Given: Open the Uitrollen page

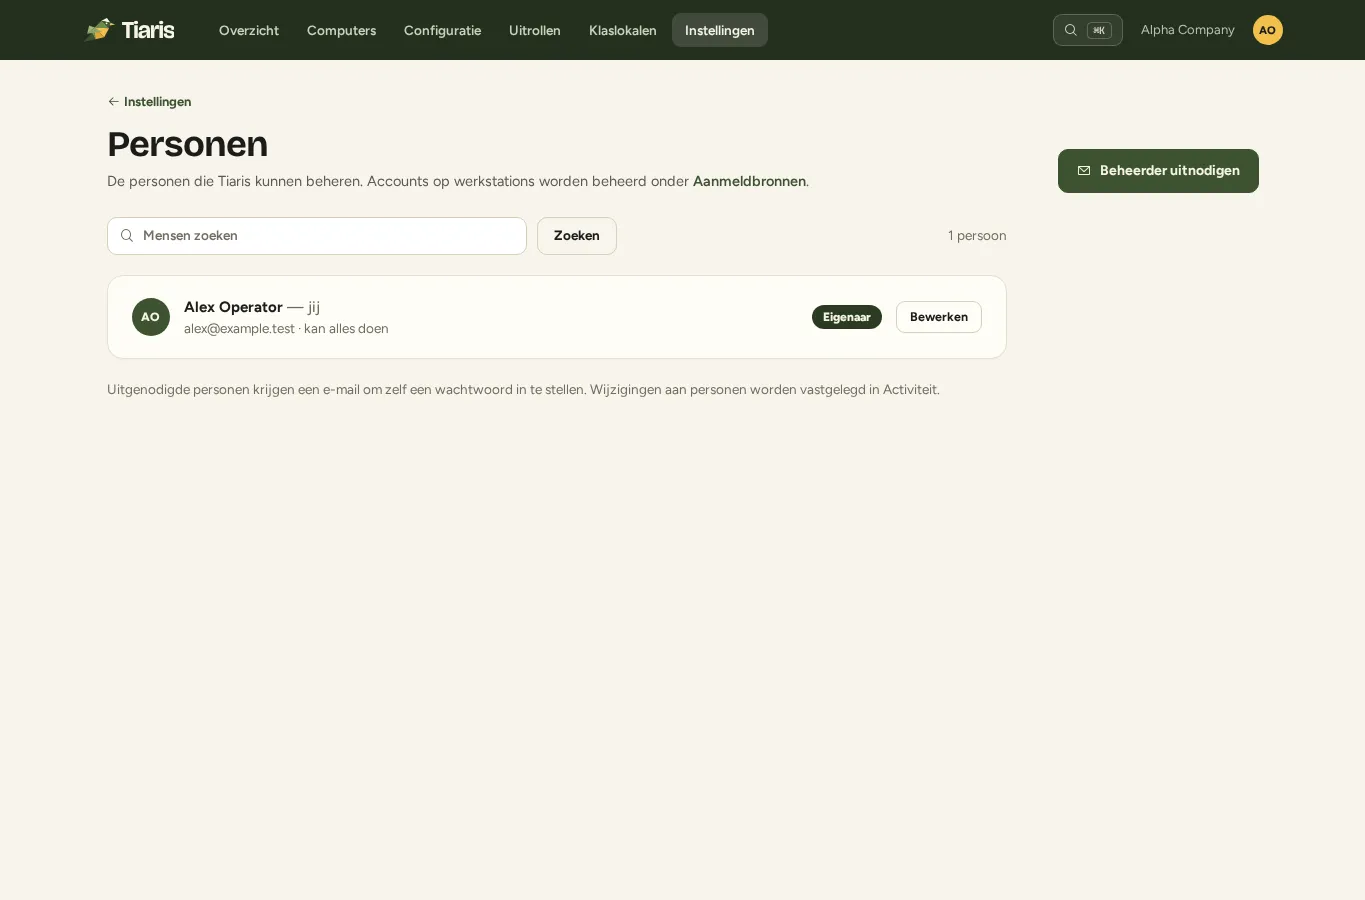Looking at the screenshot, I should pyautogui.click(x=535, y=30).
